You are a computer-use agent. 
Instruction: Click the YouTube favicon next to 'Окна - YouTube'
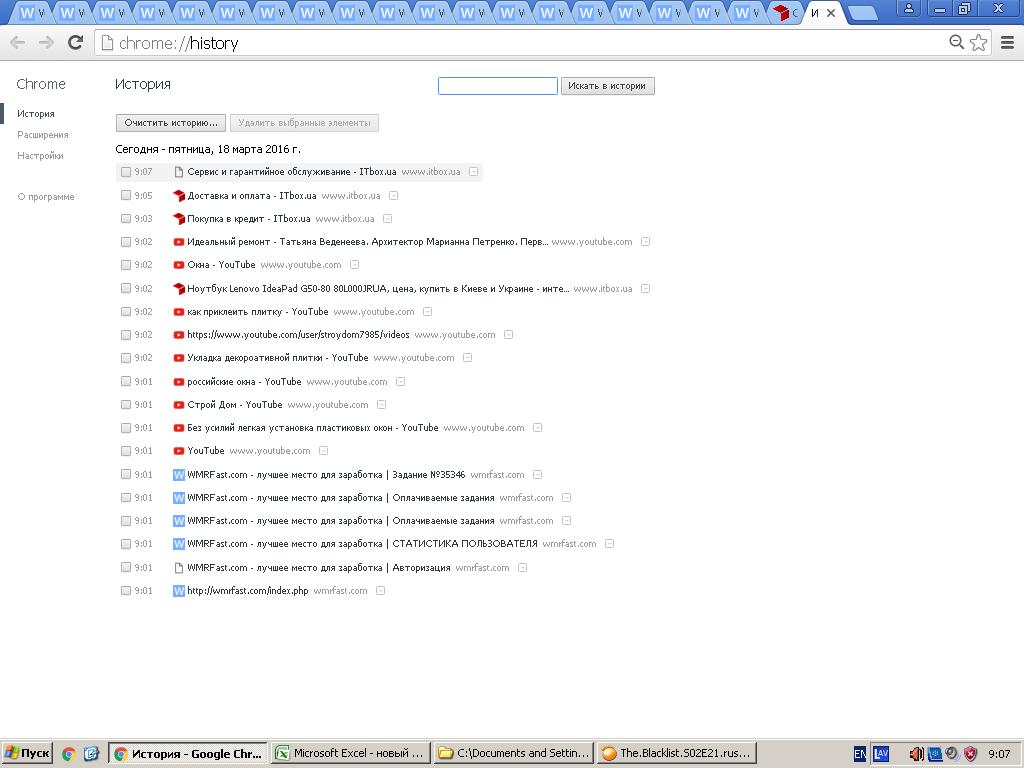pyautogui.click(x=179, y=265)
